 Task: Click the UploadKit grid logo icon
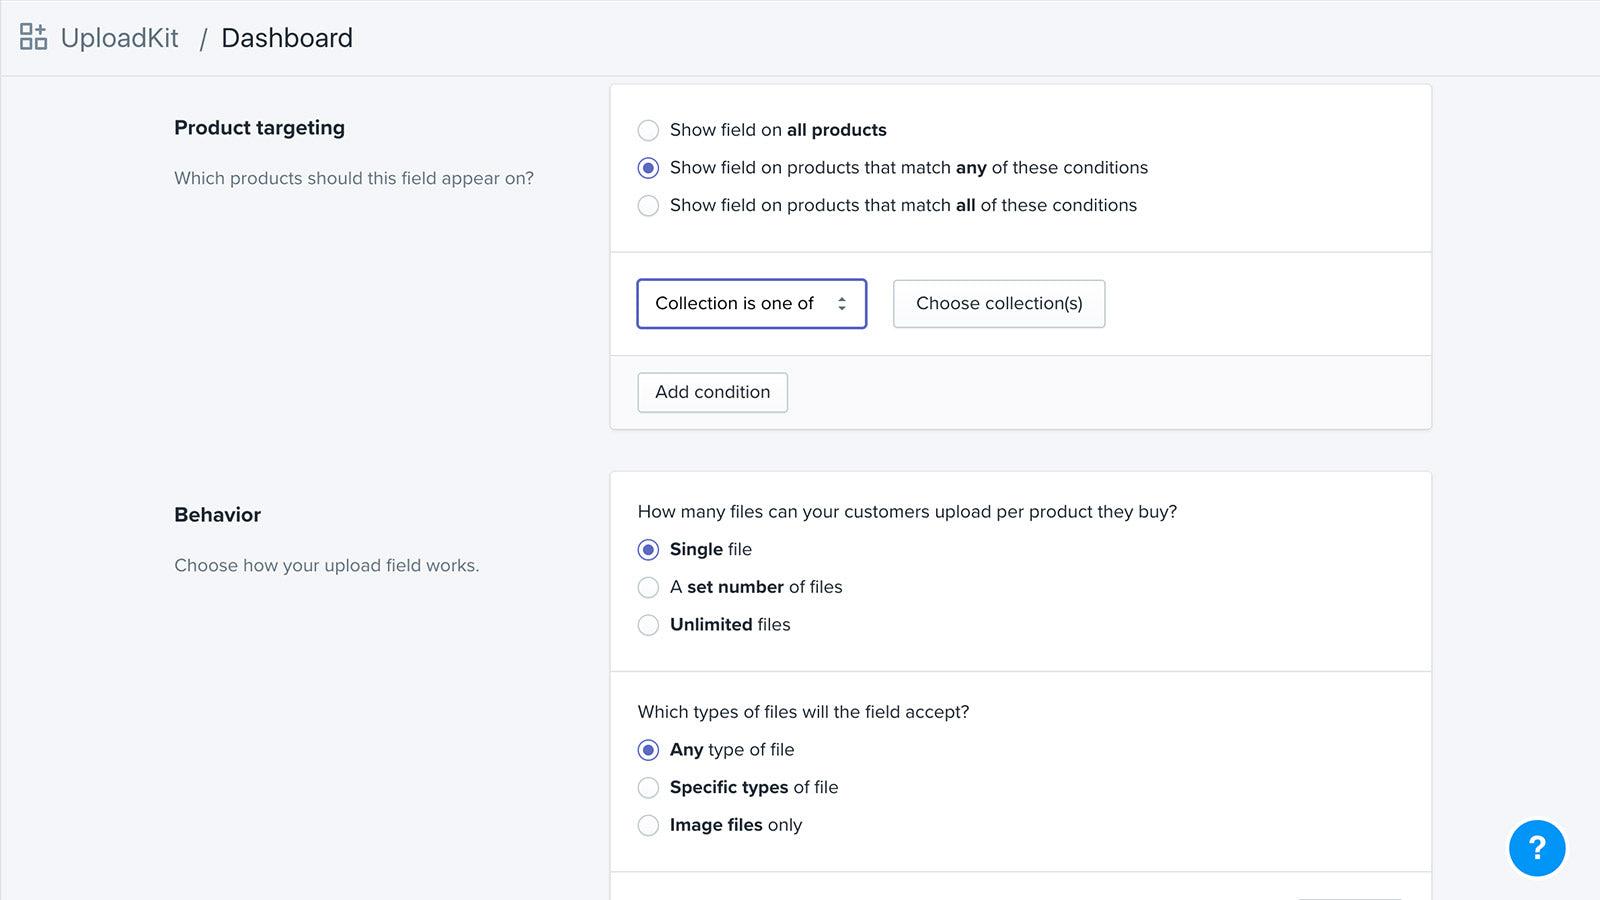coord(33,37)
